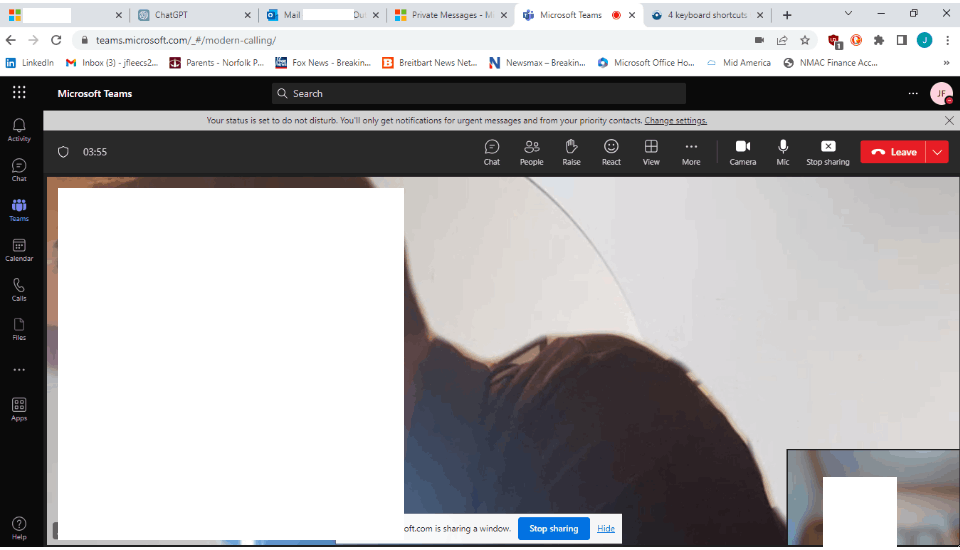
Task: Open the Activity feed in Teams sidebar
Action: coord(19,130)
